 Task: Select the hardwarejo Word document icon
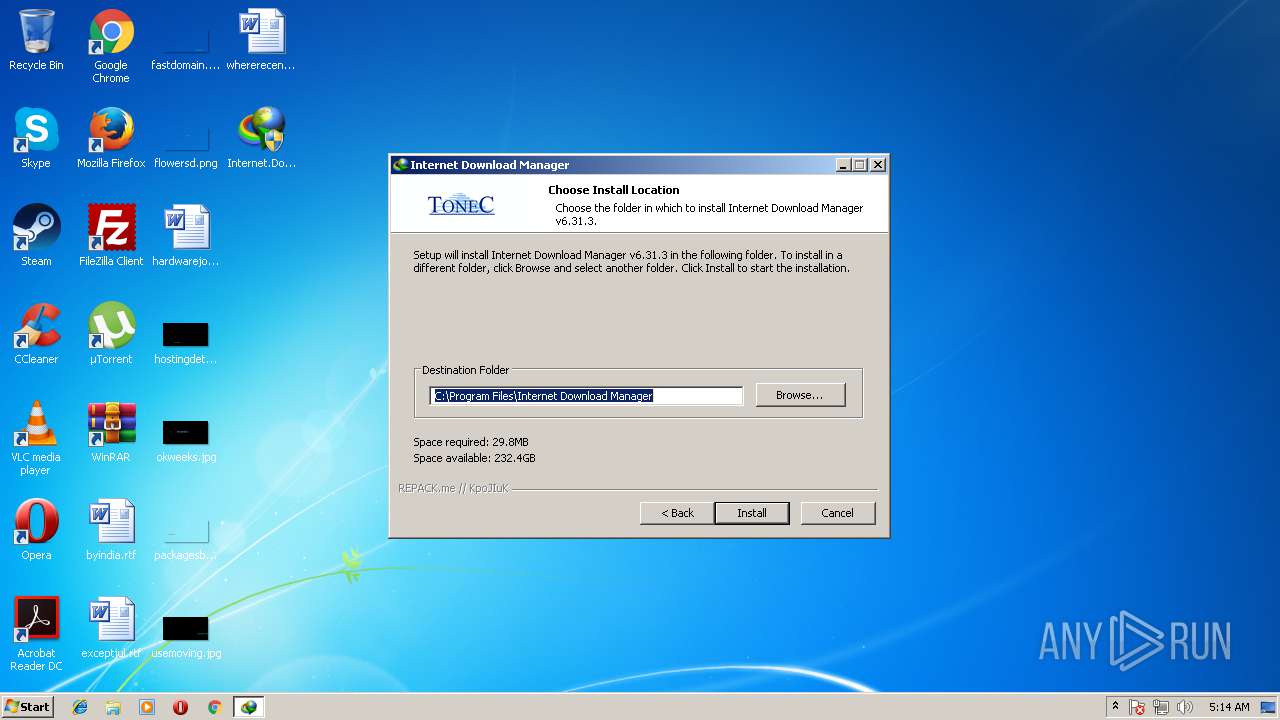(x=186, y=236)
